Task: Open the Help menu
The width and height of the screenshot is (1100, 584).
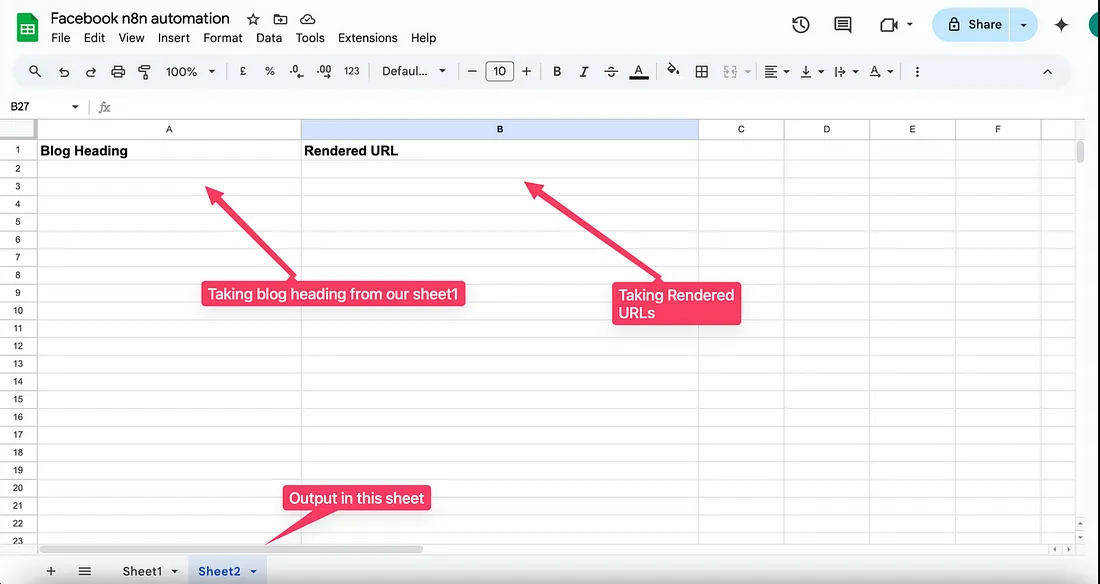Action: click(x=423, y=38)
